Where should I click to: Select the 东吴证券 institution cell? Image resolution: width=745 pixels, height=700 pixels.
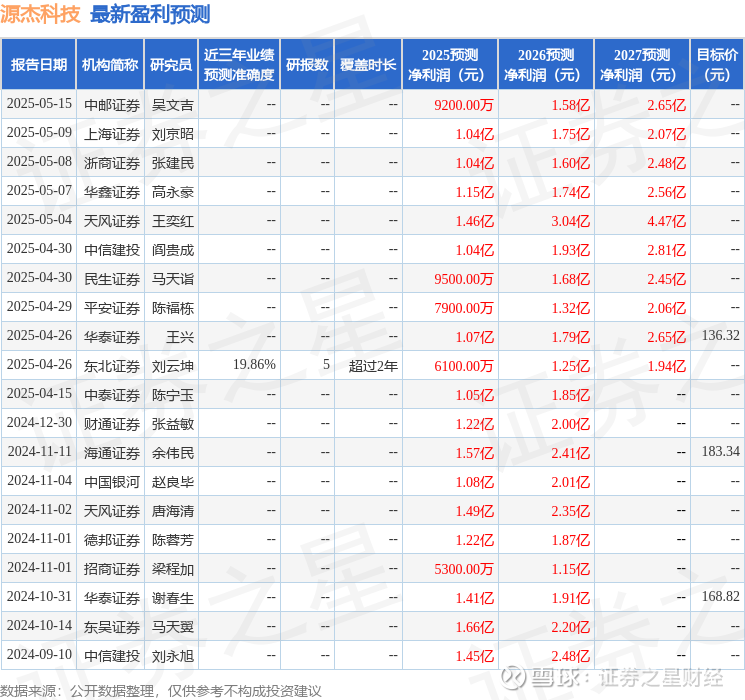coord(112,627)
